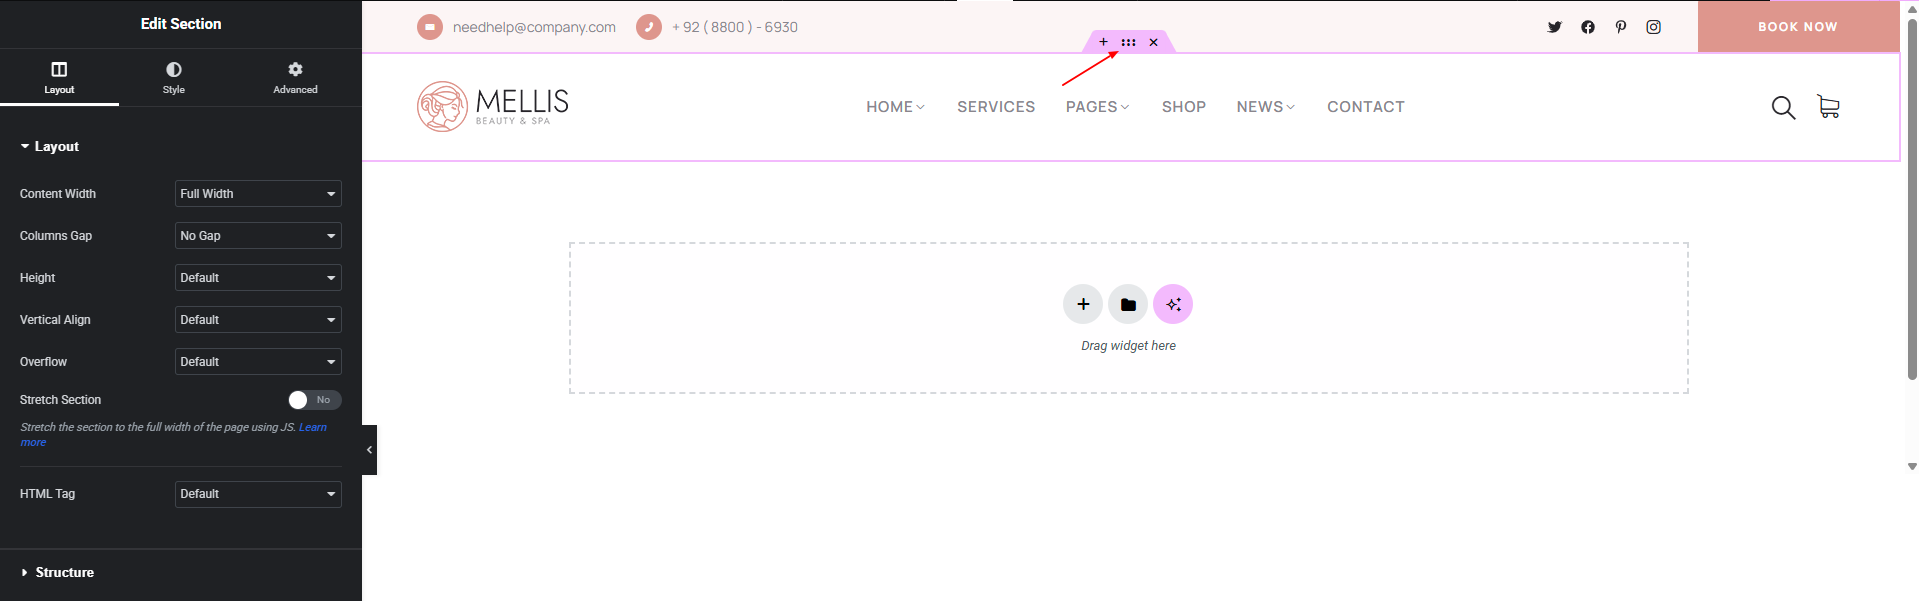This screenshot has height=601, width=1919.
Task: Open the NEWS menu item
Action: [x=1266, y=107]
